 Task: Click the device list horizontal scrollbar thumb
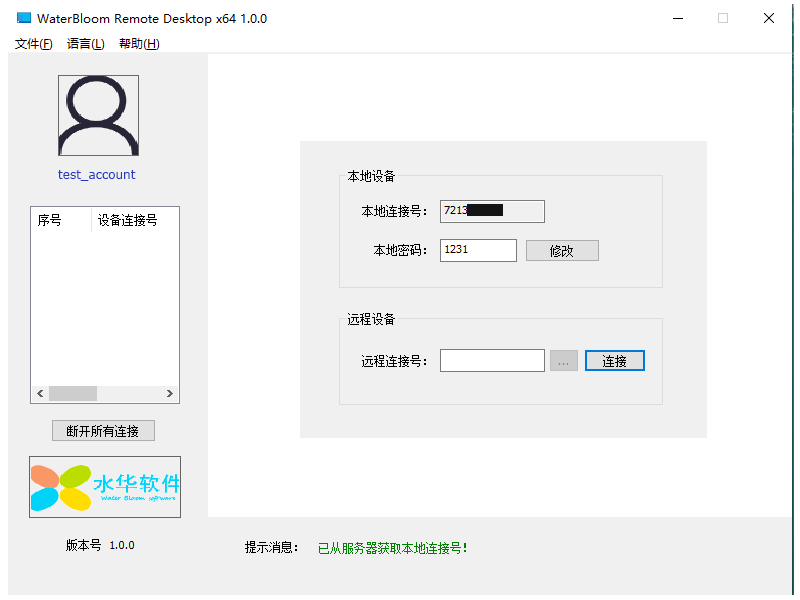click(73, 394)
